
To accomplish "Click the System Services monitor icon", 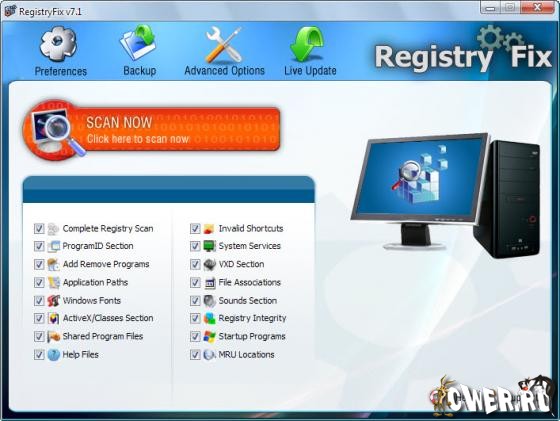I will tap(209, 246).
